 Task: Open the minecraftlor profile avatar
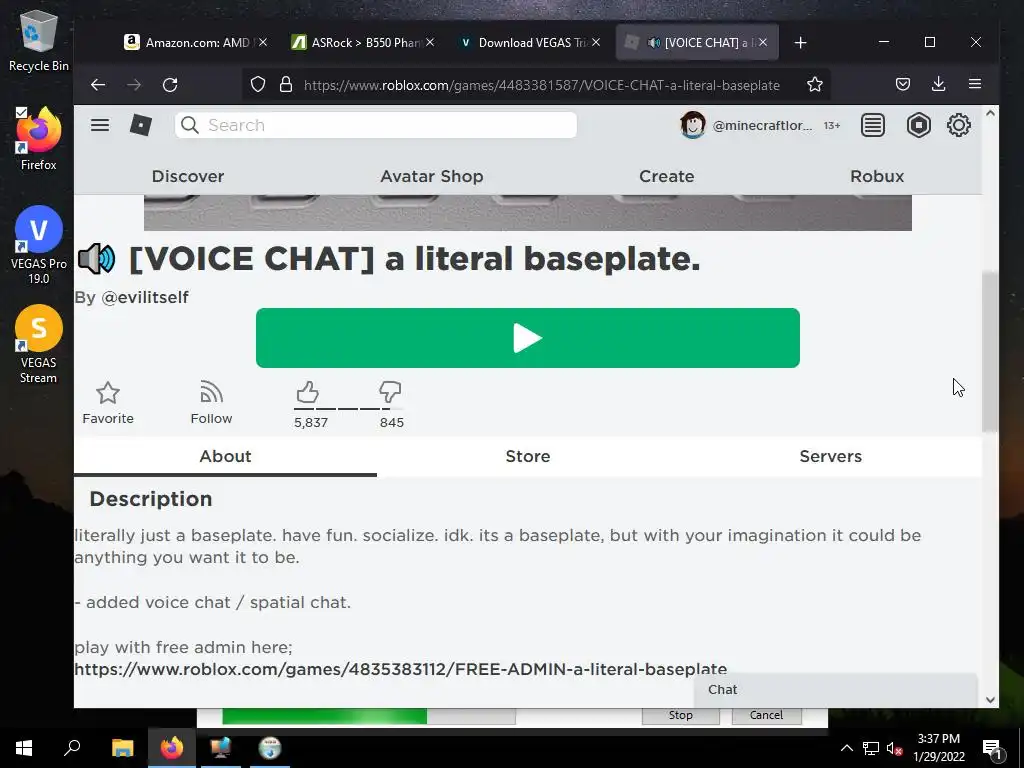[692, 125]
